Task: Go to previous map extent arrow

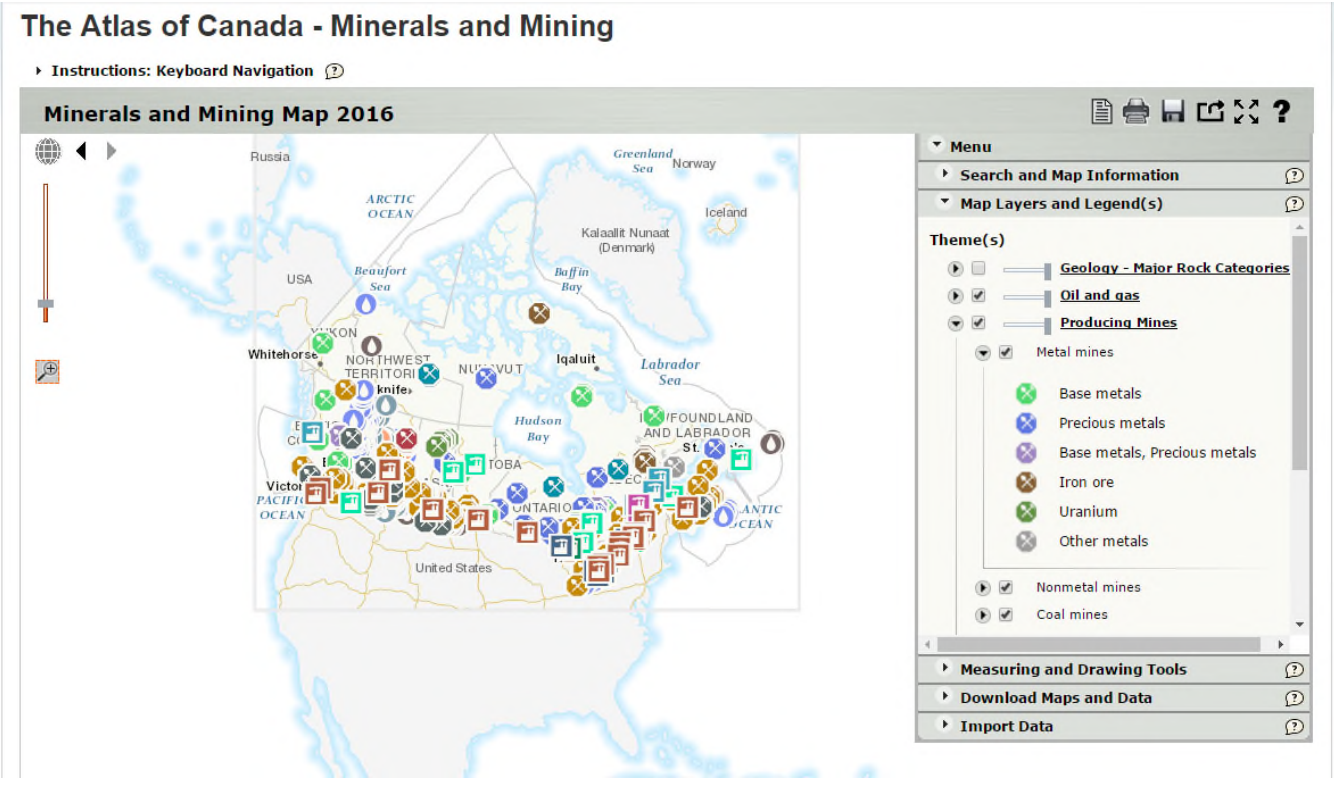Action: 81,151
